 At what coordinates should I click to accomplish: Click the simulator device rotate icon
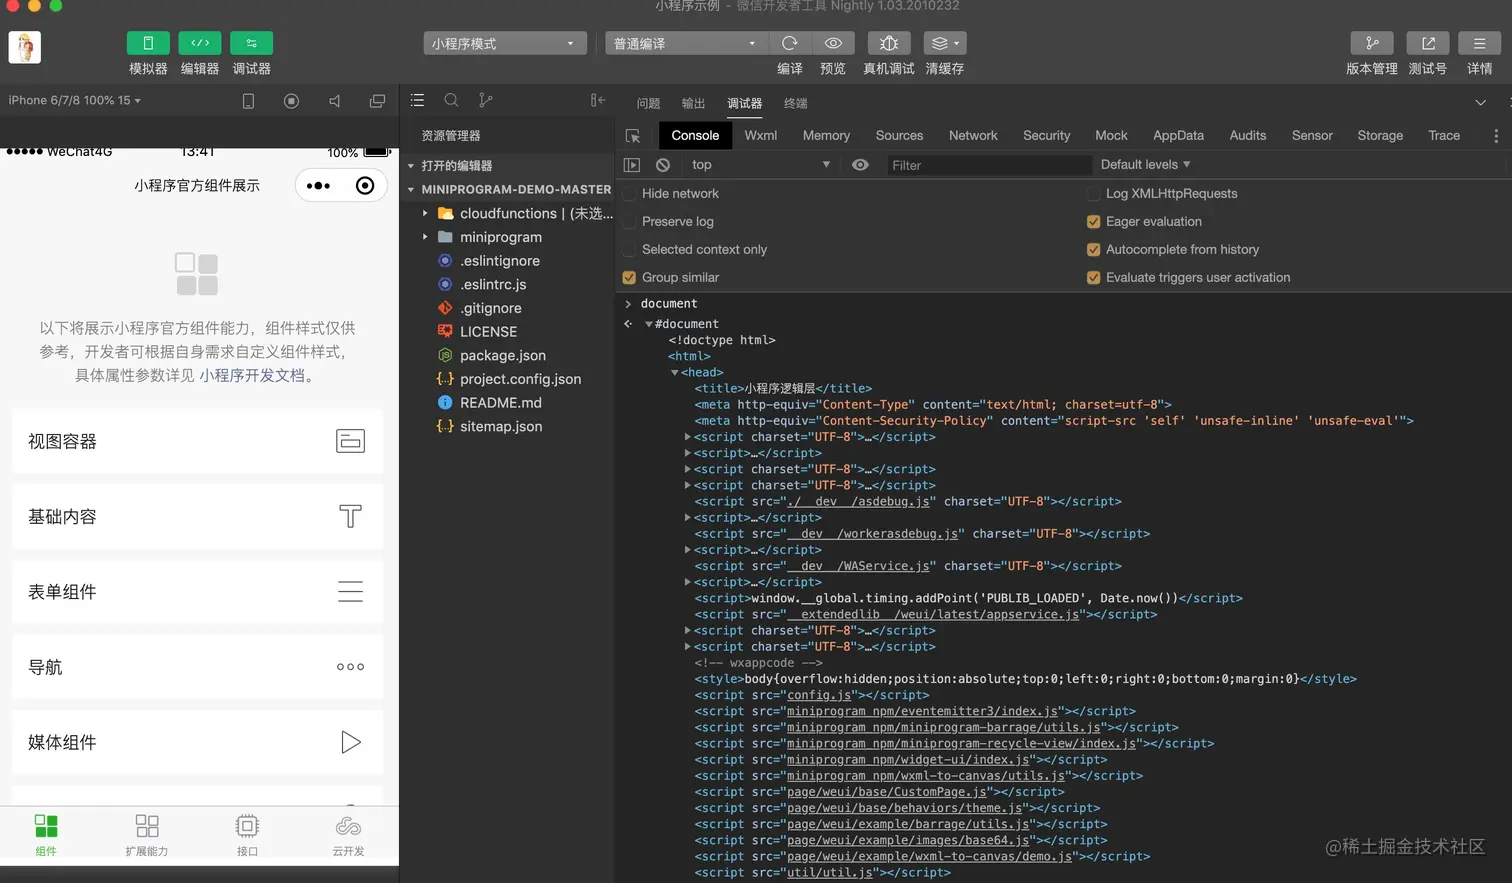point(249,101)
